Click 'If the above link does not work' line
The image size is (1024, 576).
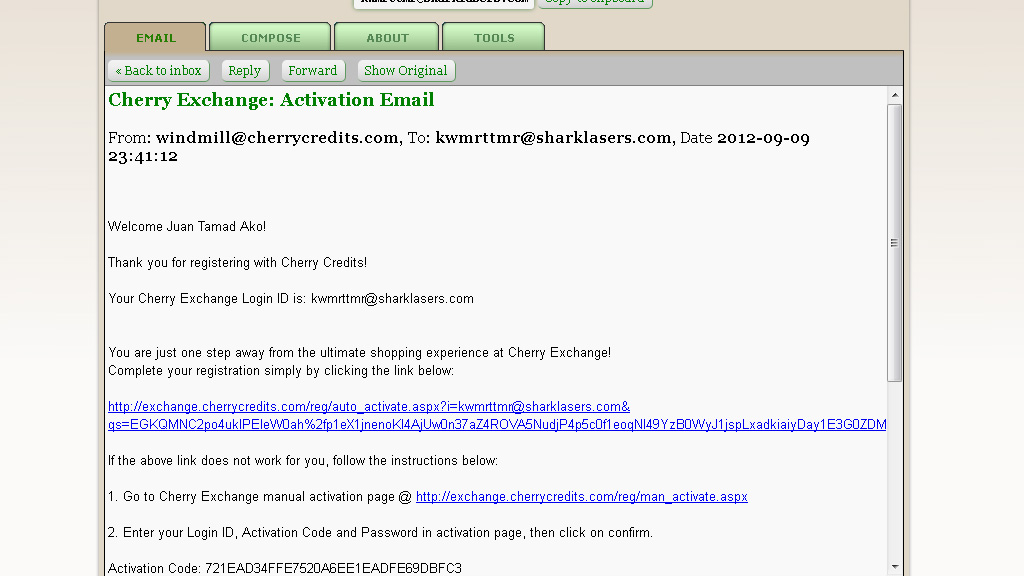302,460
